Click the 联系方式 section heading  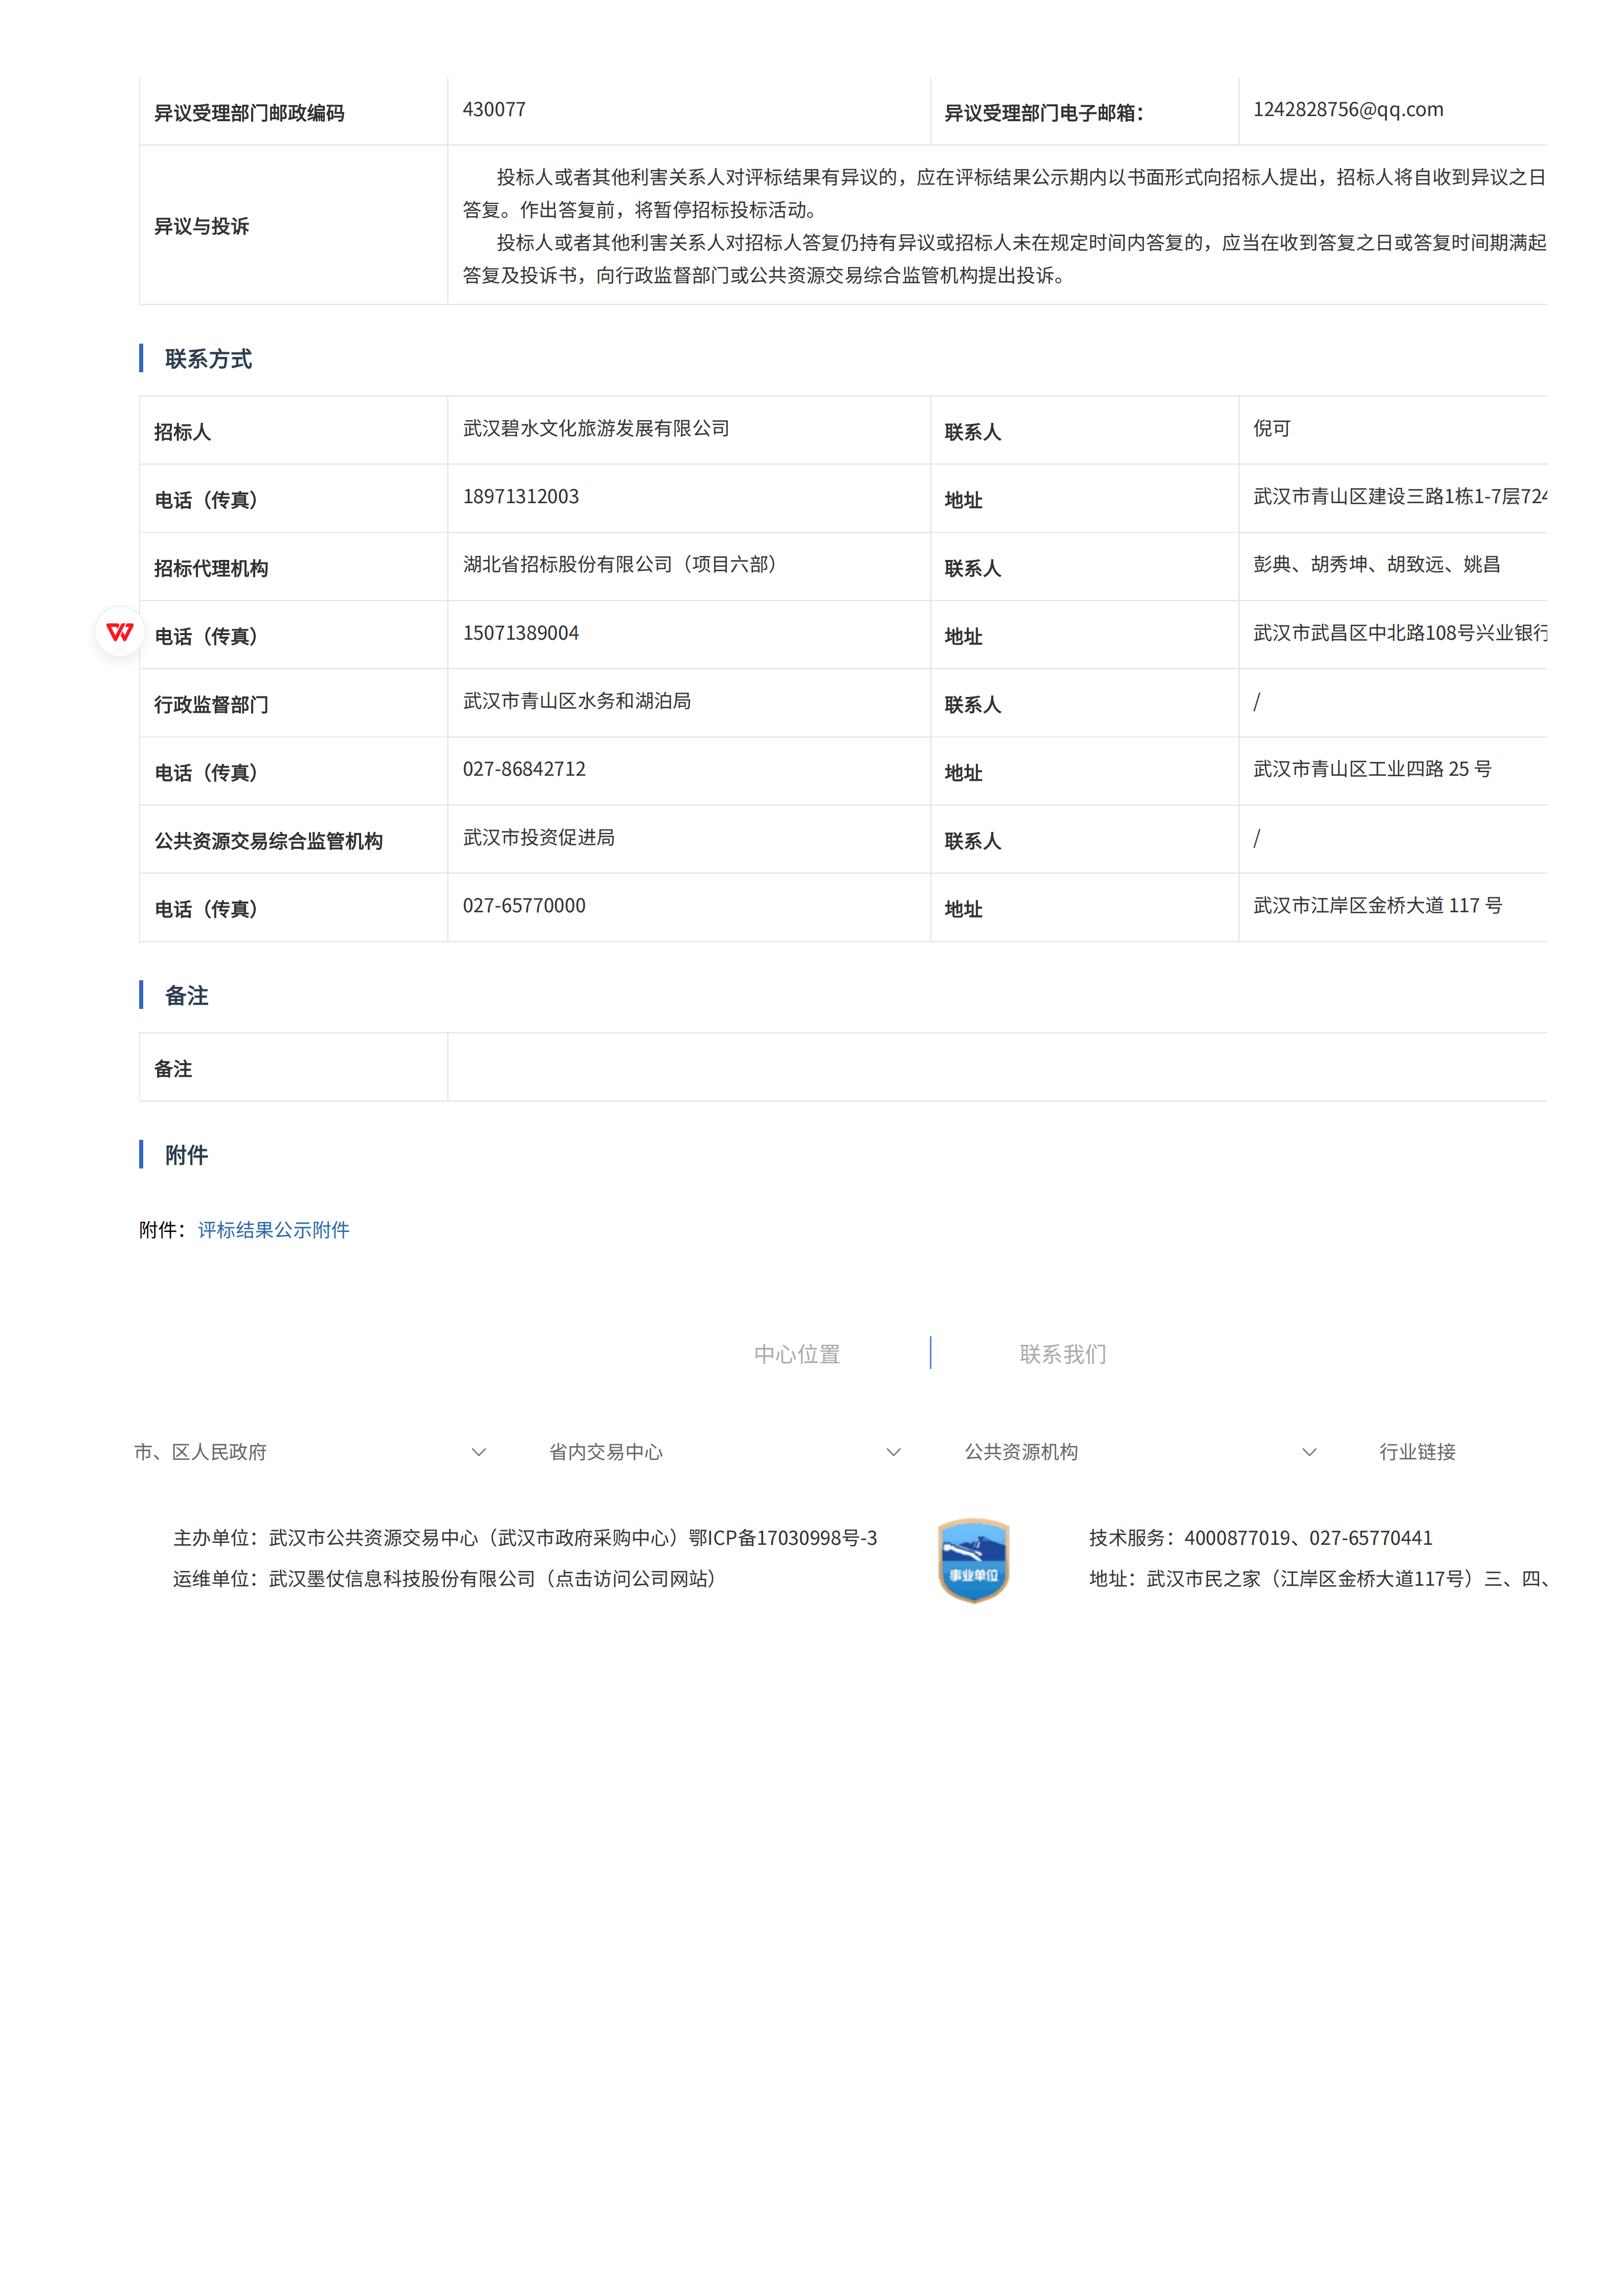[x=208, y=359]
